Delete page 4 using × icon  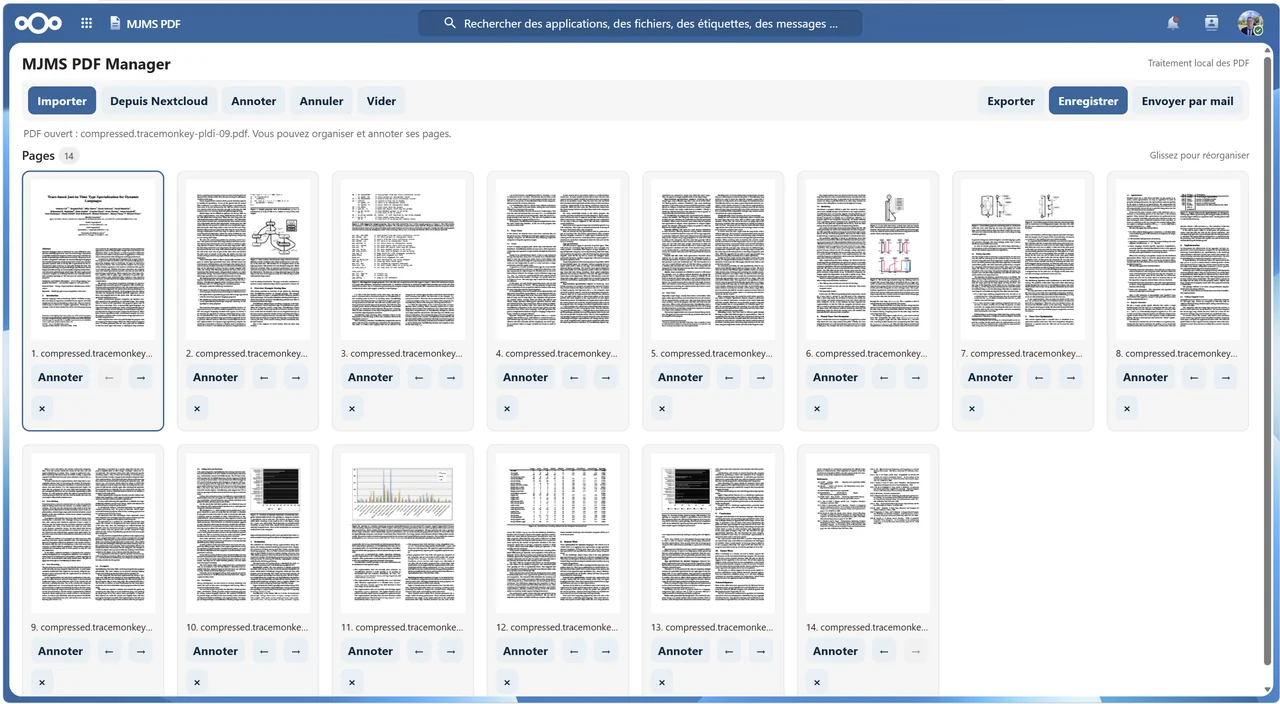point(507,408)
